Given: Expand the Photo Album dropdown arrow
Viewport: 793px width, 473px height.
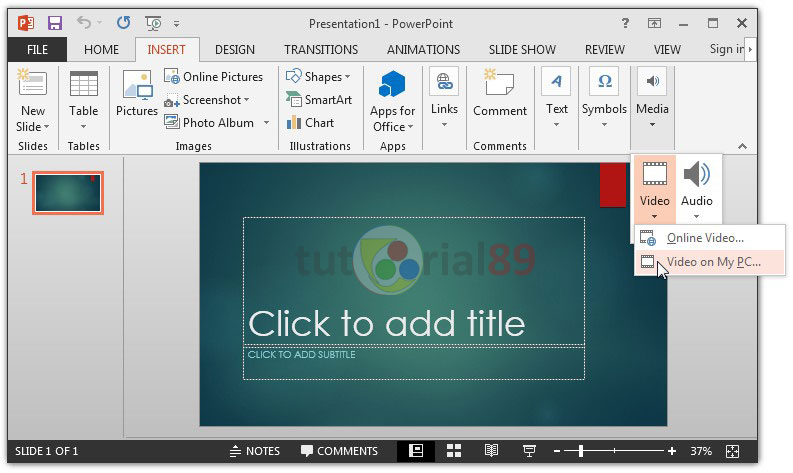Looking at the screenshot, I should (x=266, y=123).
